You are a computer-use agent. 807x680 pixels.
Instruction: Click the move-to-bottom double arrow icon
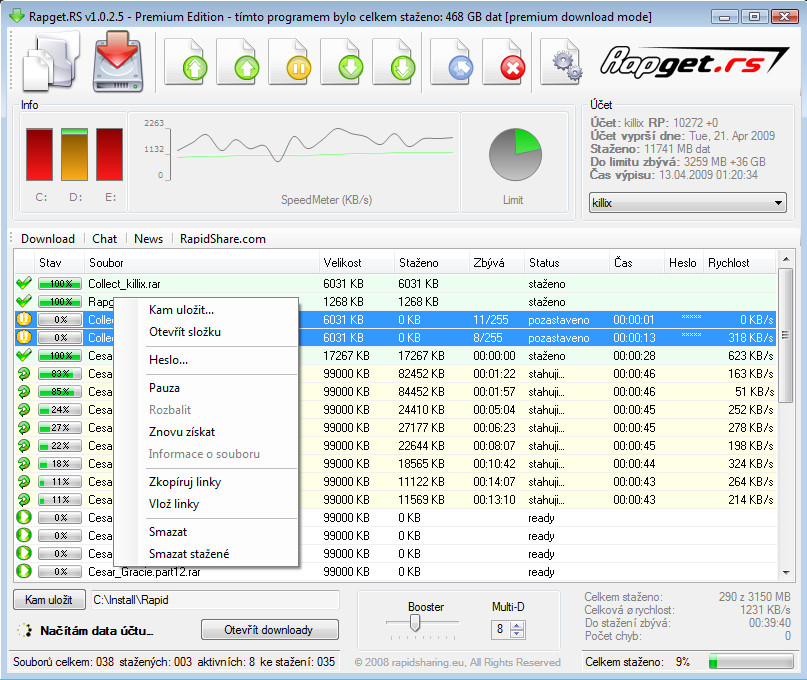tap(395, 61)
